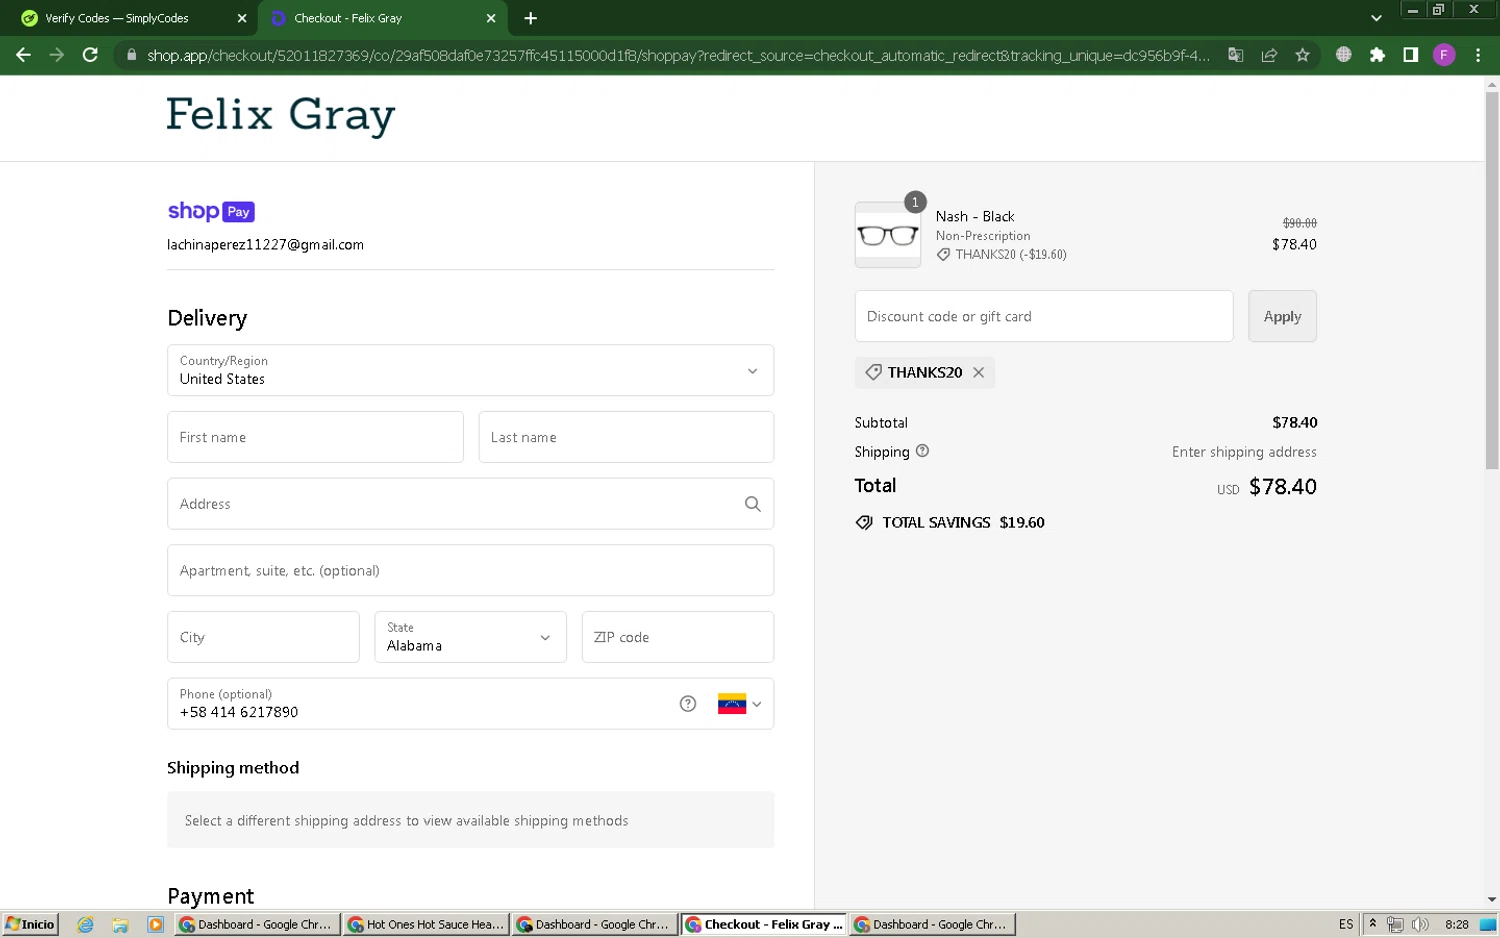
Task: Open the State dropdown
Action: pyautogui.click(x=470, y=637)
